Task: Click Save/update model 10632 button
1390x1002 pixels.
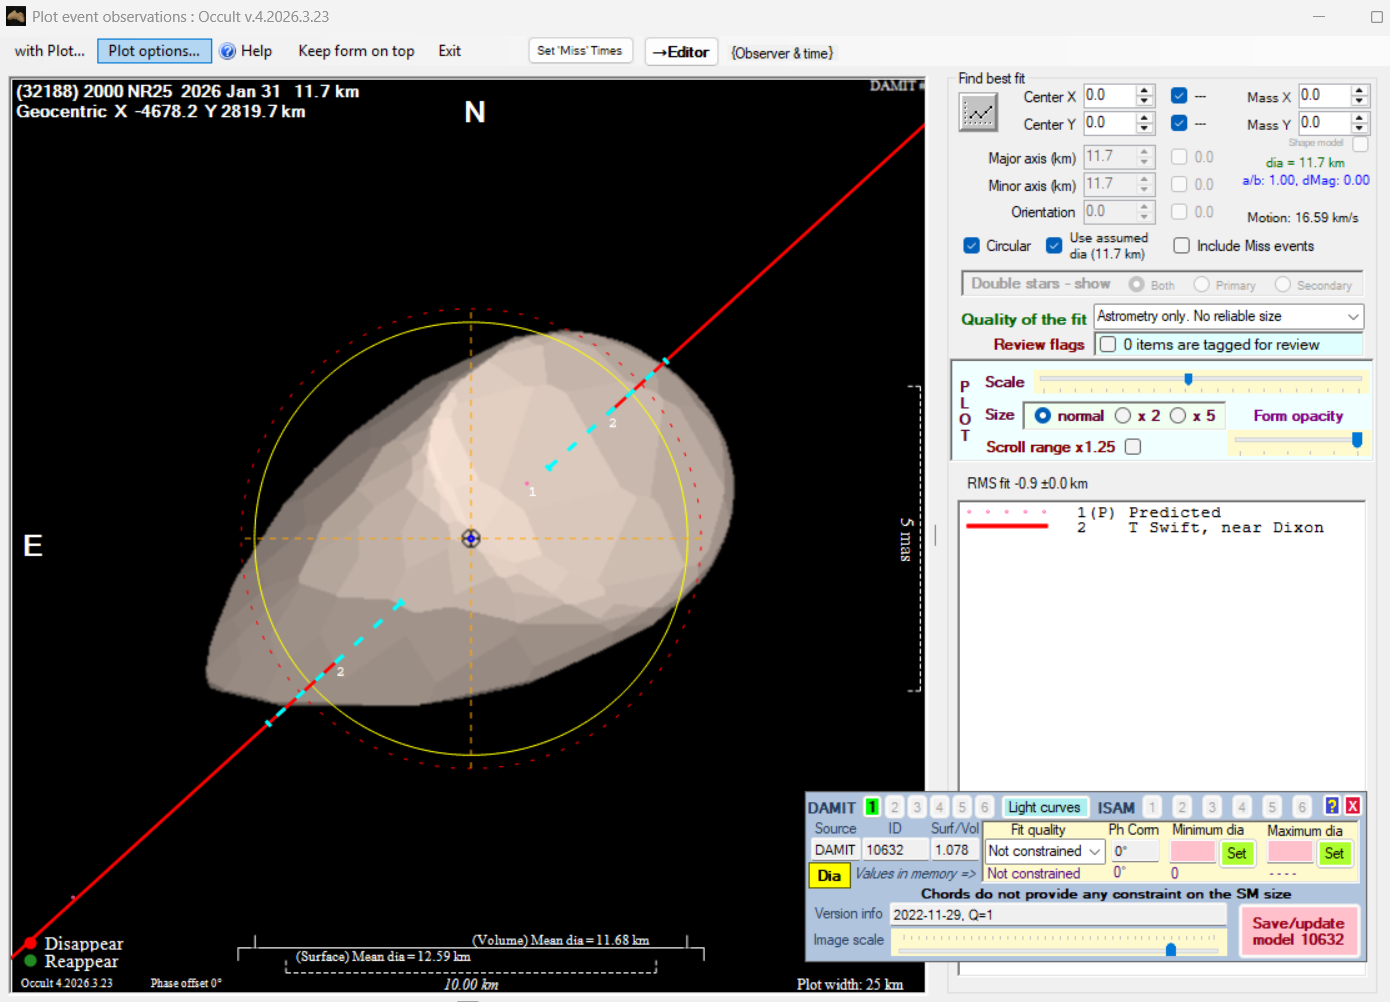Action: (x=1298, y=931)
